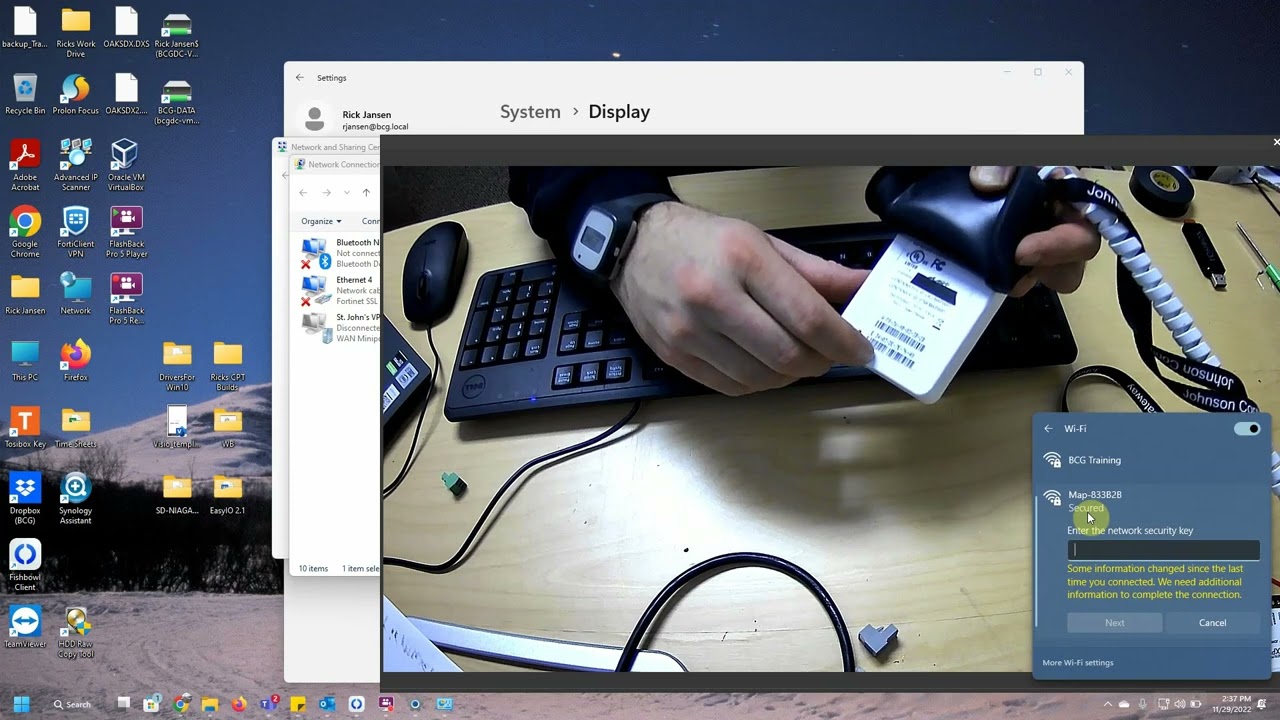Open the Rick Jansen account in Settings

pos(357,120)
